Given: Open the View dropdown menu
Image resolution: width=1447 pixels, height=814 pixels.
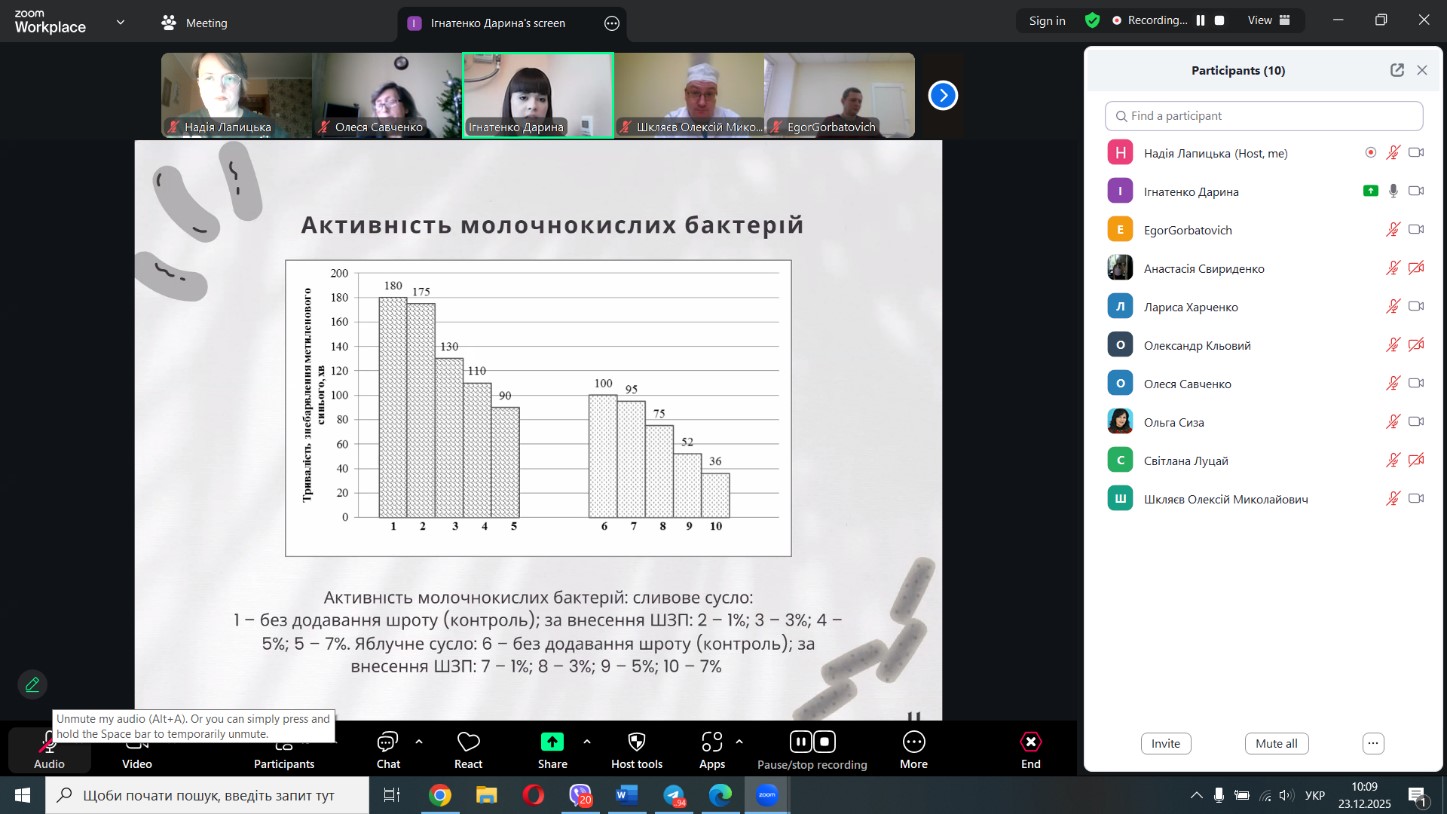Looking at the screenshot, I should point(1269,20).
